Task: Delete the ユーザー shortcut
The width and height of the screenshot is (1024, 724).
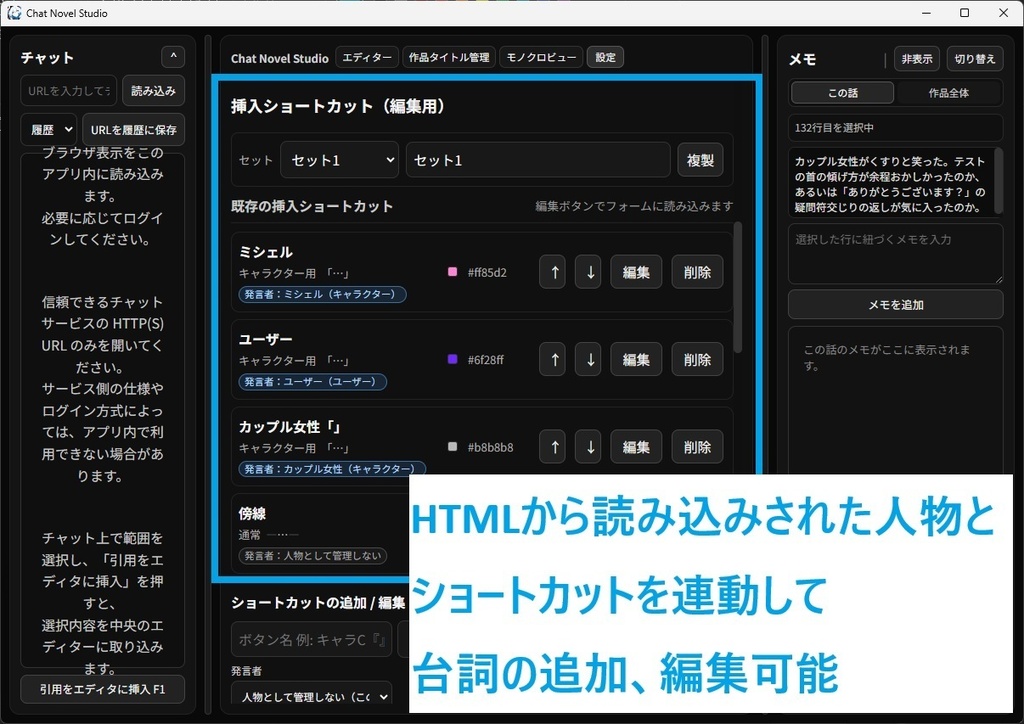Action: point(697,359)
